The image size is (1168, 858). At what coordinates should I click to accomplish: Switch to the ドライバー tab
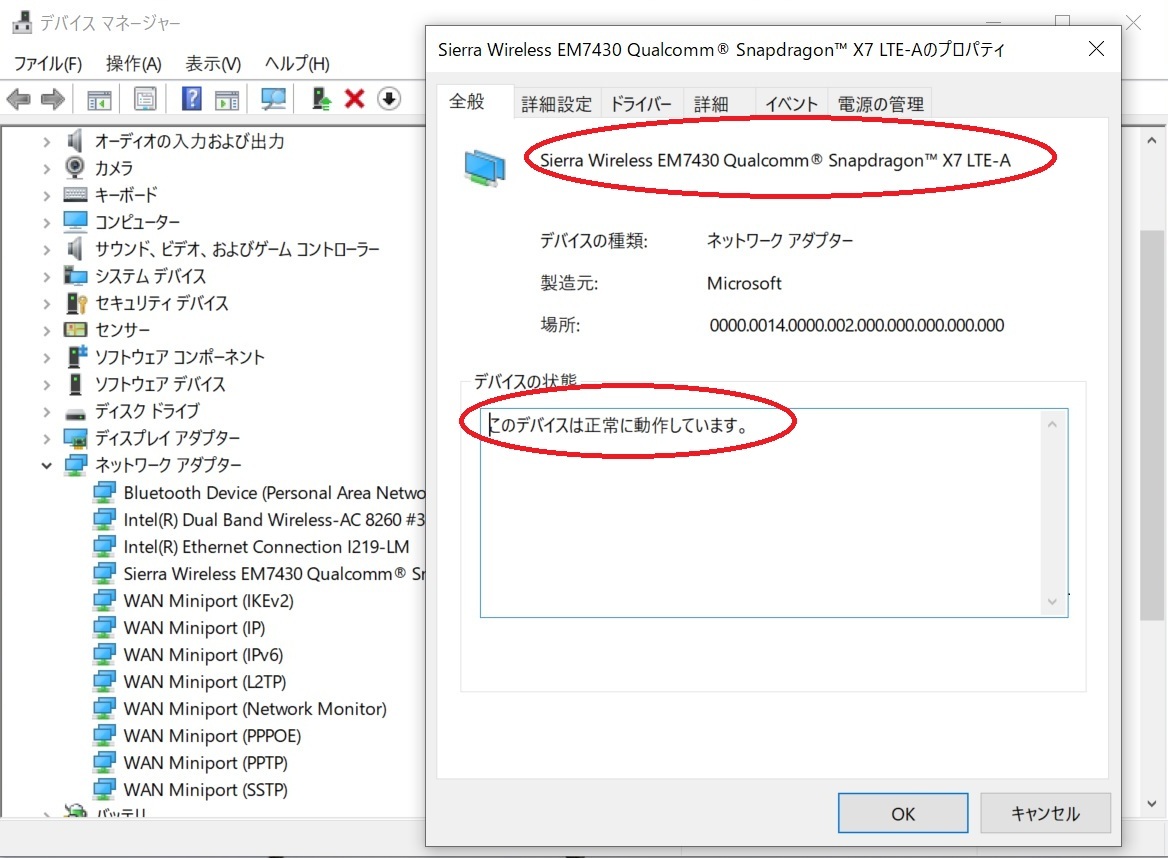(641, 104)
